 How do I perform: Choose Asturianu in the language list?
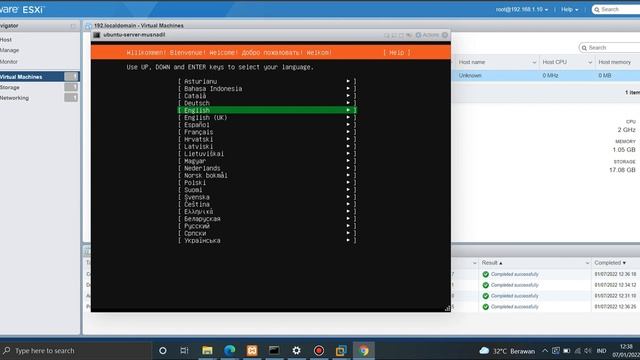click(267, 81)
